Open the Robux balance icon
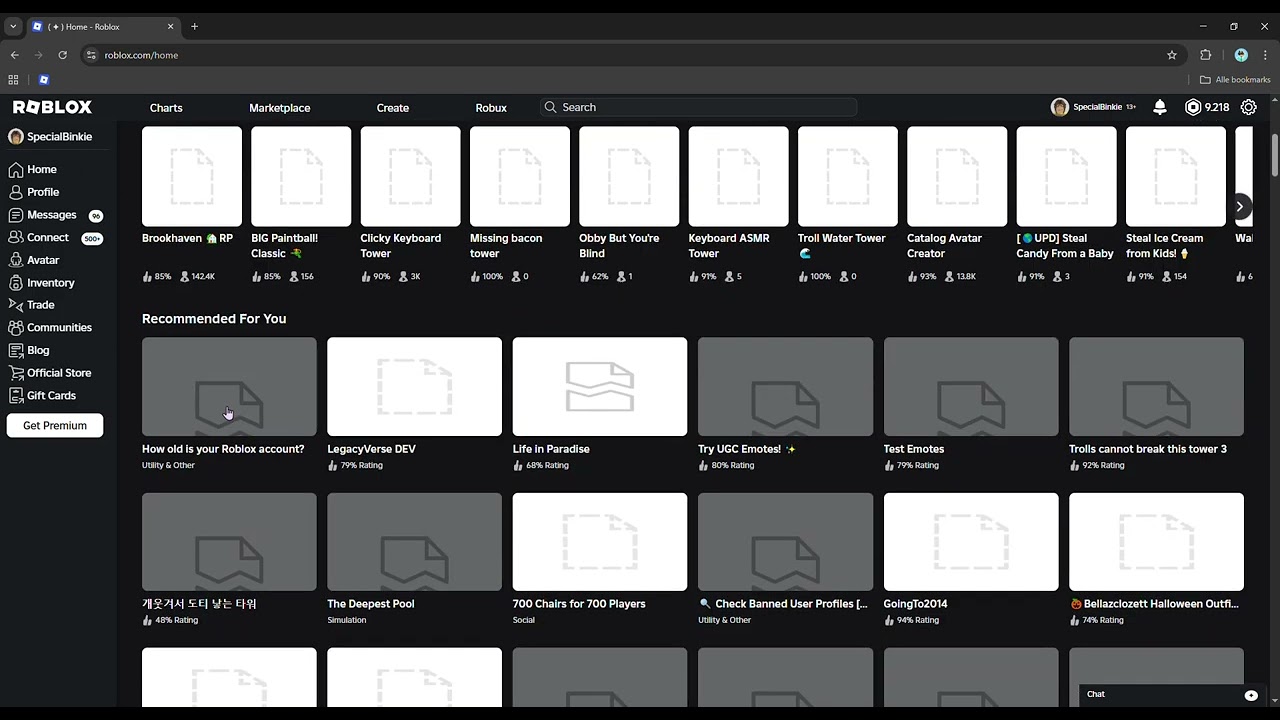This screenshot has width=1280, height=720. tap(1193, 107)
